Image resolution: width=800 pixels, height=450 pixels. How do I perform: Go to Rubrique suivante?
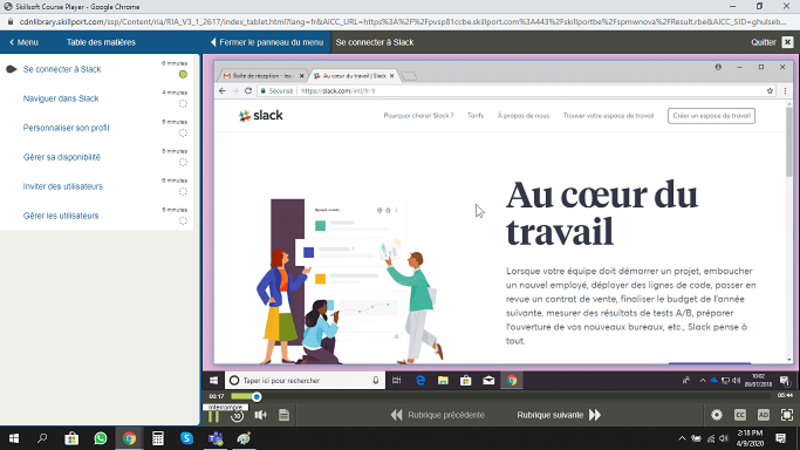click(x=559, y=415)
